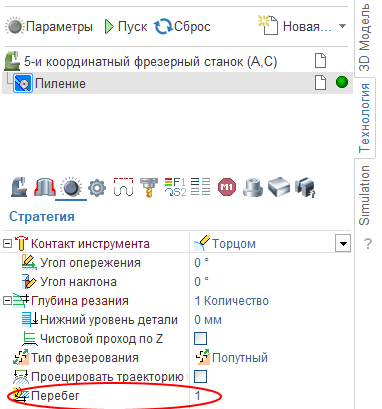Edit the Угол наклона value 0 °
Viewport: 382px width, 409px height.
tap(201, 282)
